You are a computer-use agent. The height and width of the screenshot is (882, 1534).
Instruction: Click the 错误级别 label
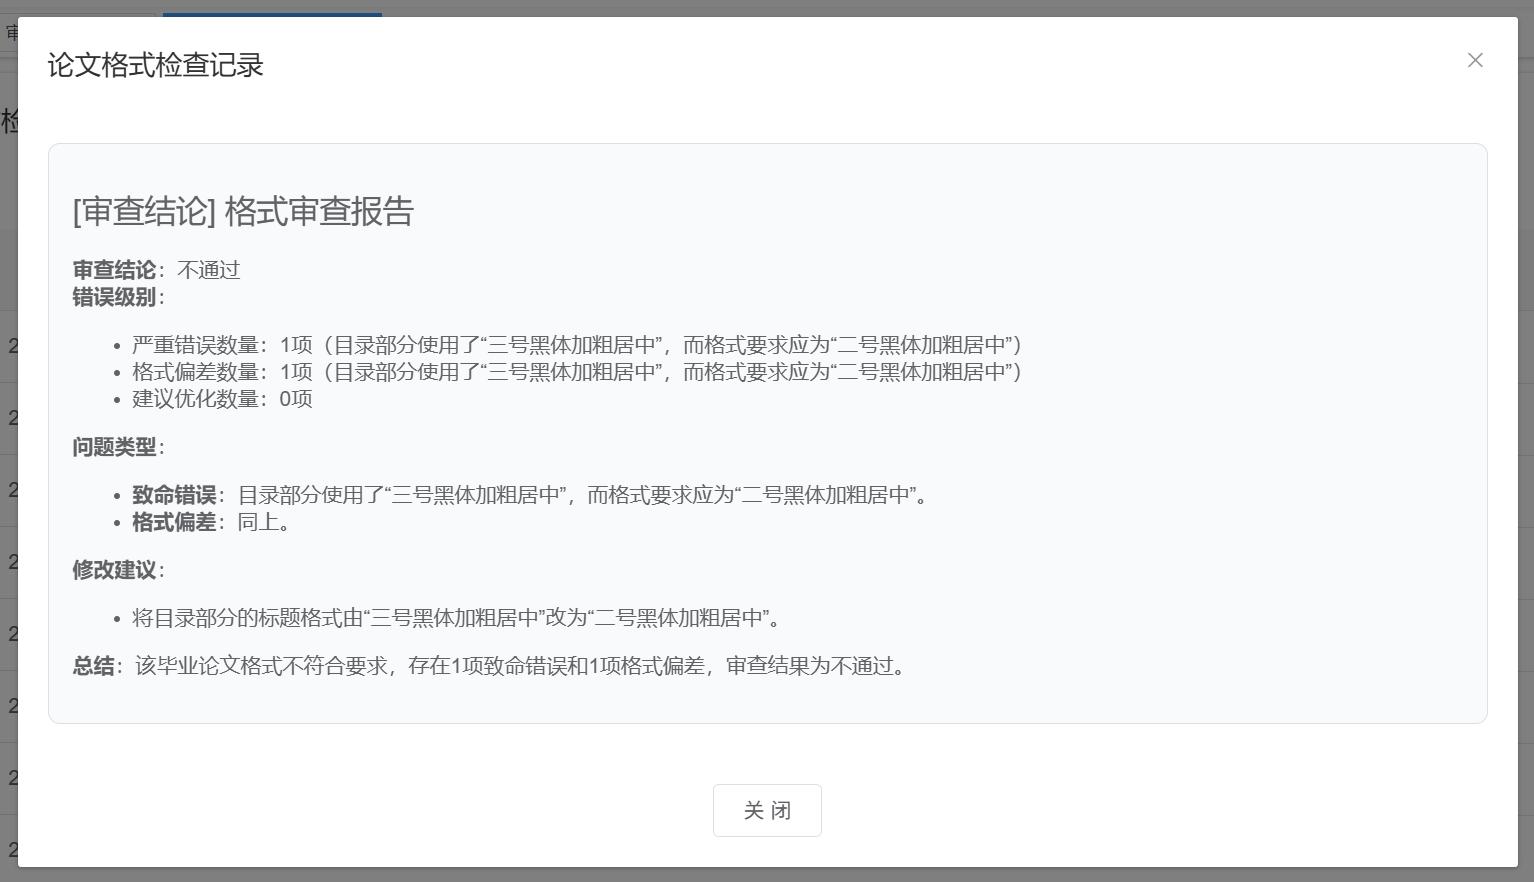click(x=114, y=297)
